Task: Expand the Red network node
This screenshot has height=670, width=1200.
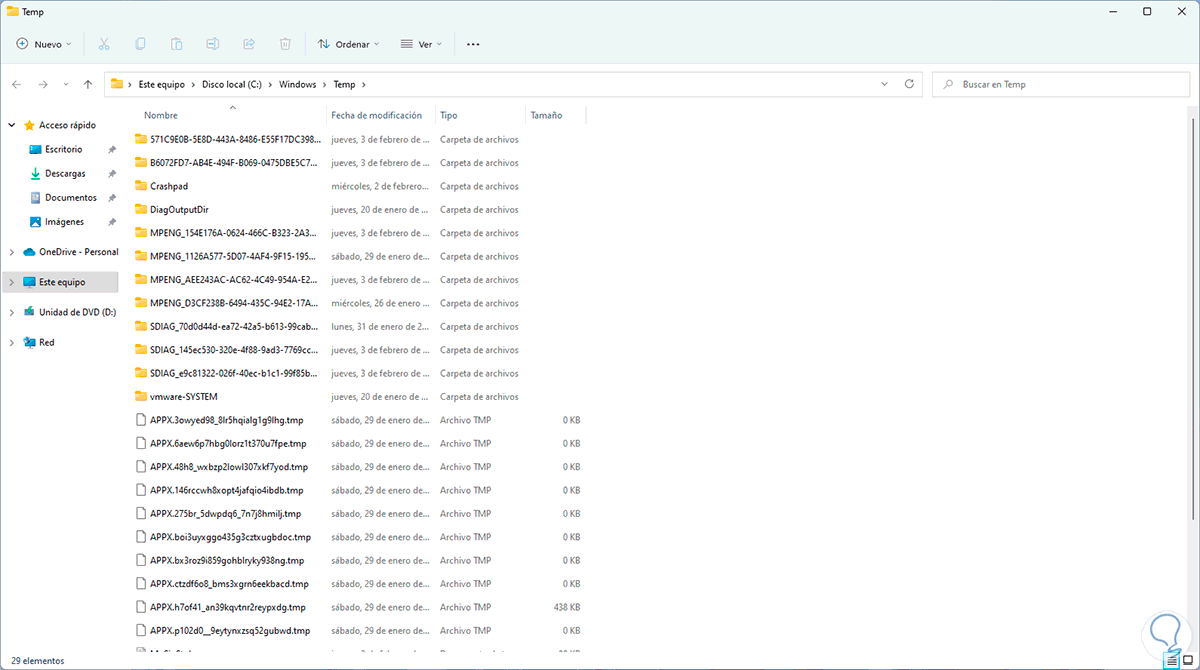Action: (12, 342)
